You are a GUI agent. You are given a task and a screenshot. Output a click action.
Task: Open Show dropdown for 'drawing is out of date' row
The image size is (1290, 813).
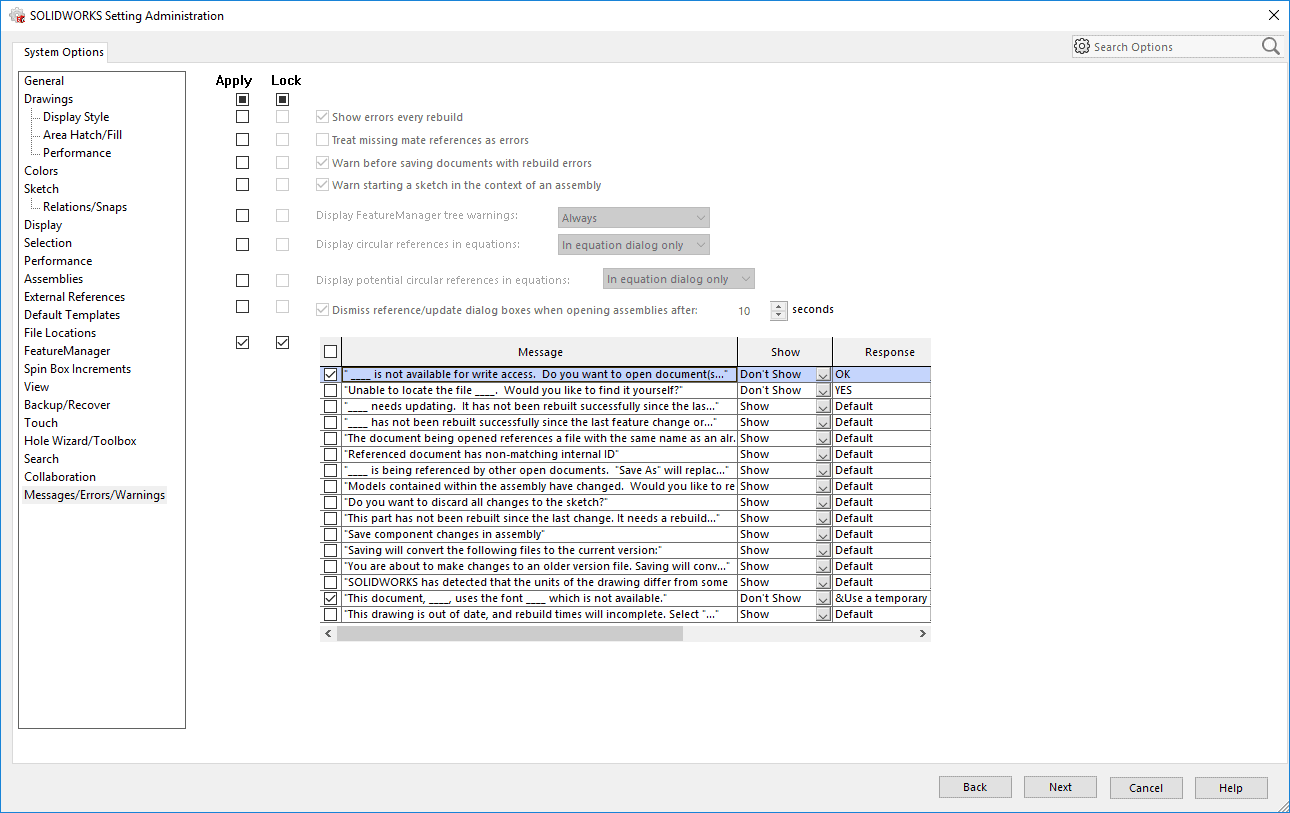[x=823, y=615]
